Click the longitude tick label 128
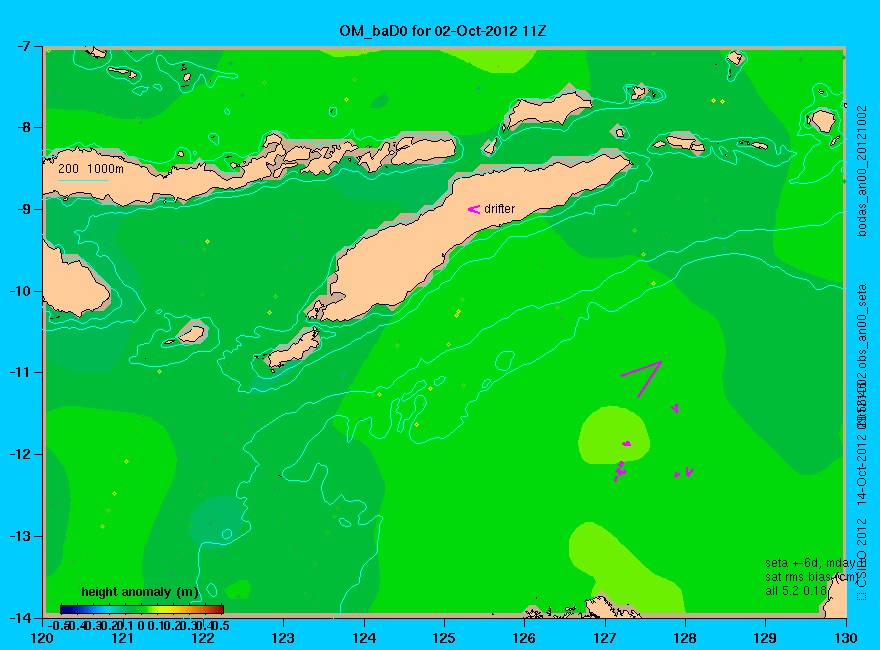This screenshot has width=880, height=650. (685, 638)
